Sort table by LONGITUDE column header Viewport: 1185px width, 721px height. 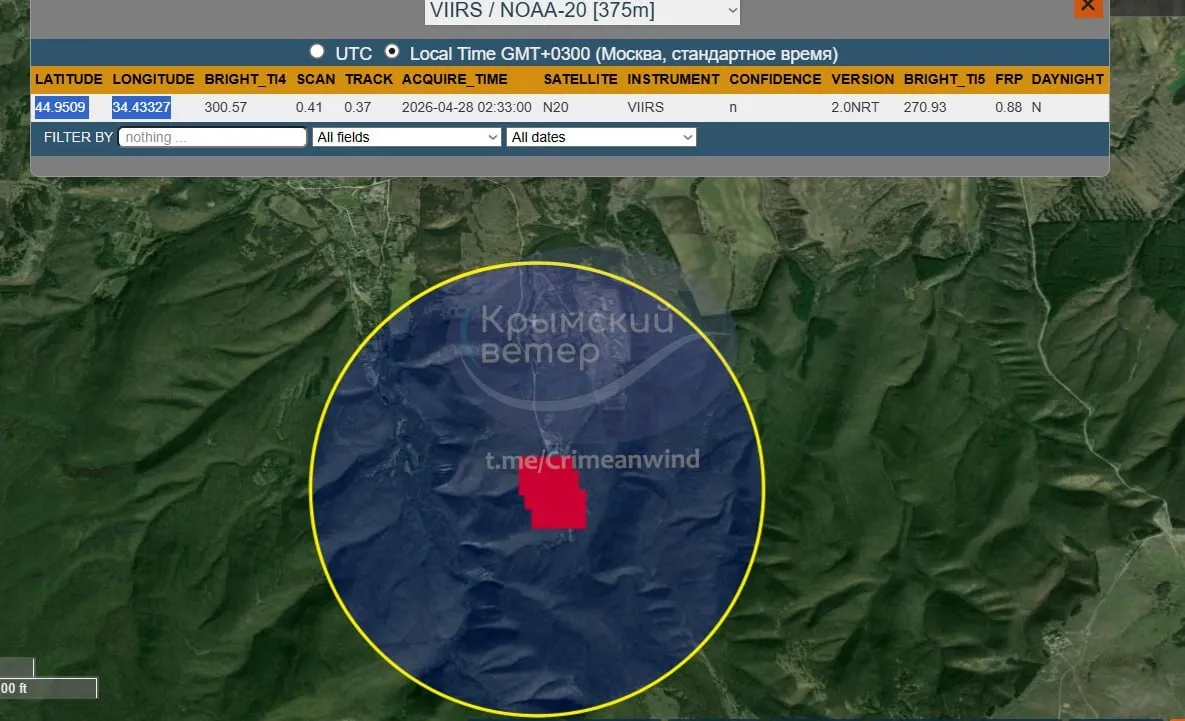(x=153, y=79)
